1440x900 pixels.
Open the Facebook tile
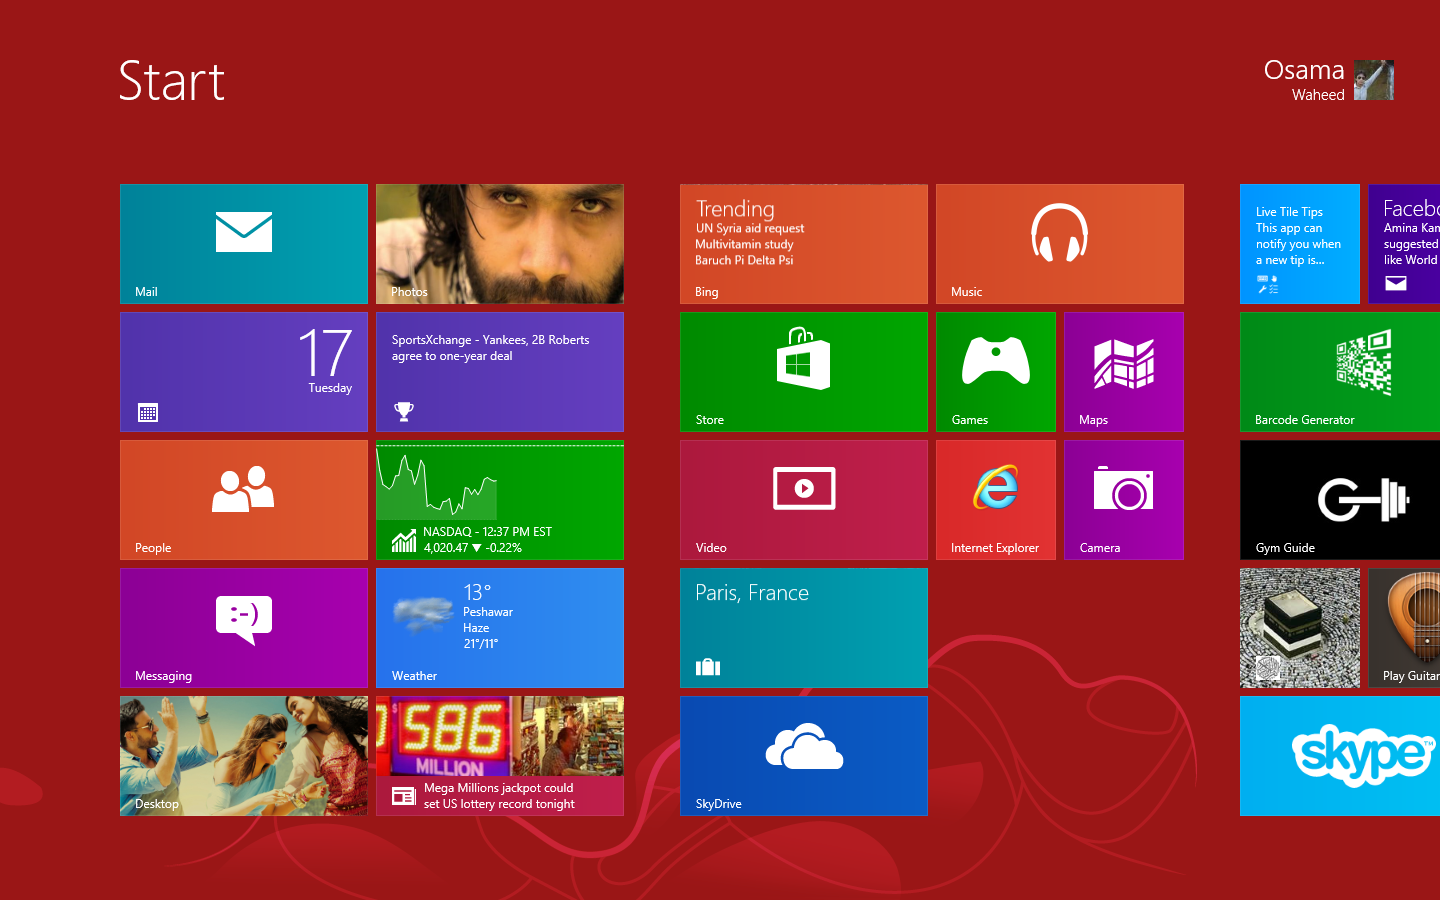1404,244
